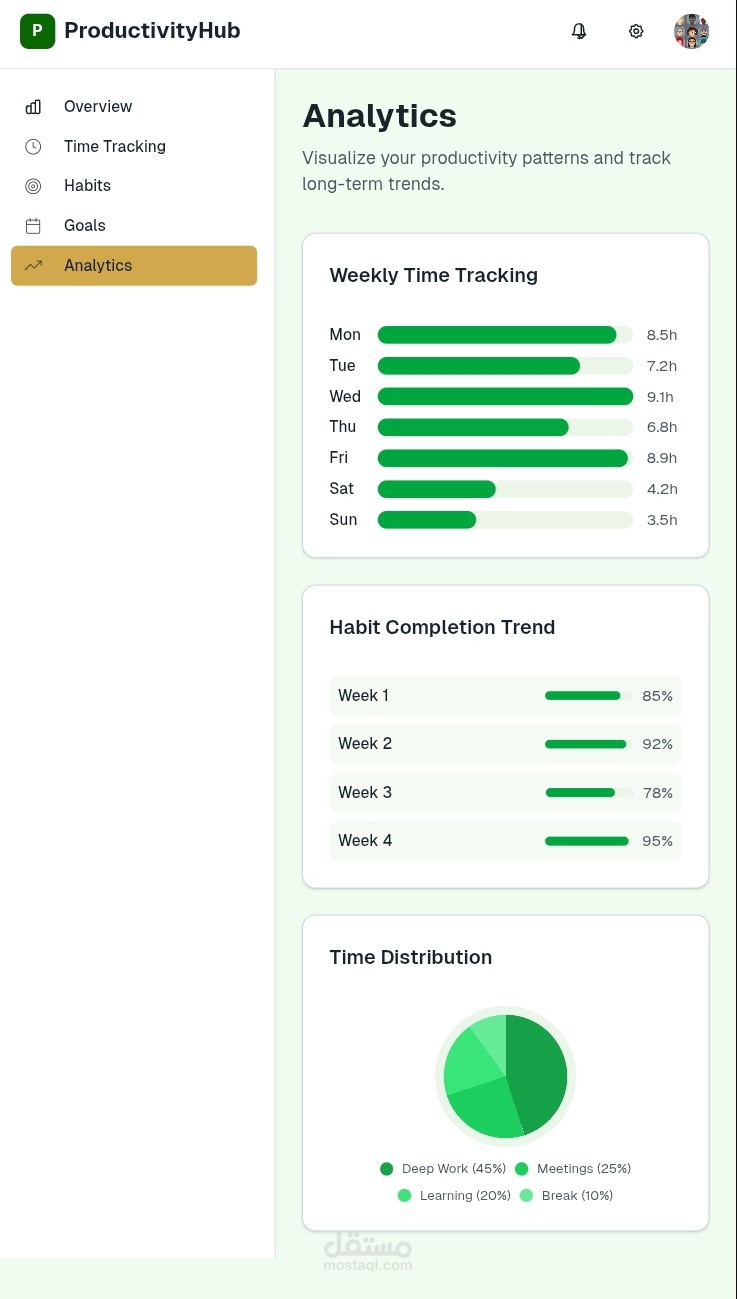Screen dimensions: 737x1299
Task: Open settings via the gear icon
Action: pyautogui.click(x=636, y=31)
